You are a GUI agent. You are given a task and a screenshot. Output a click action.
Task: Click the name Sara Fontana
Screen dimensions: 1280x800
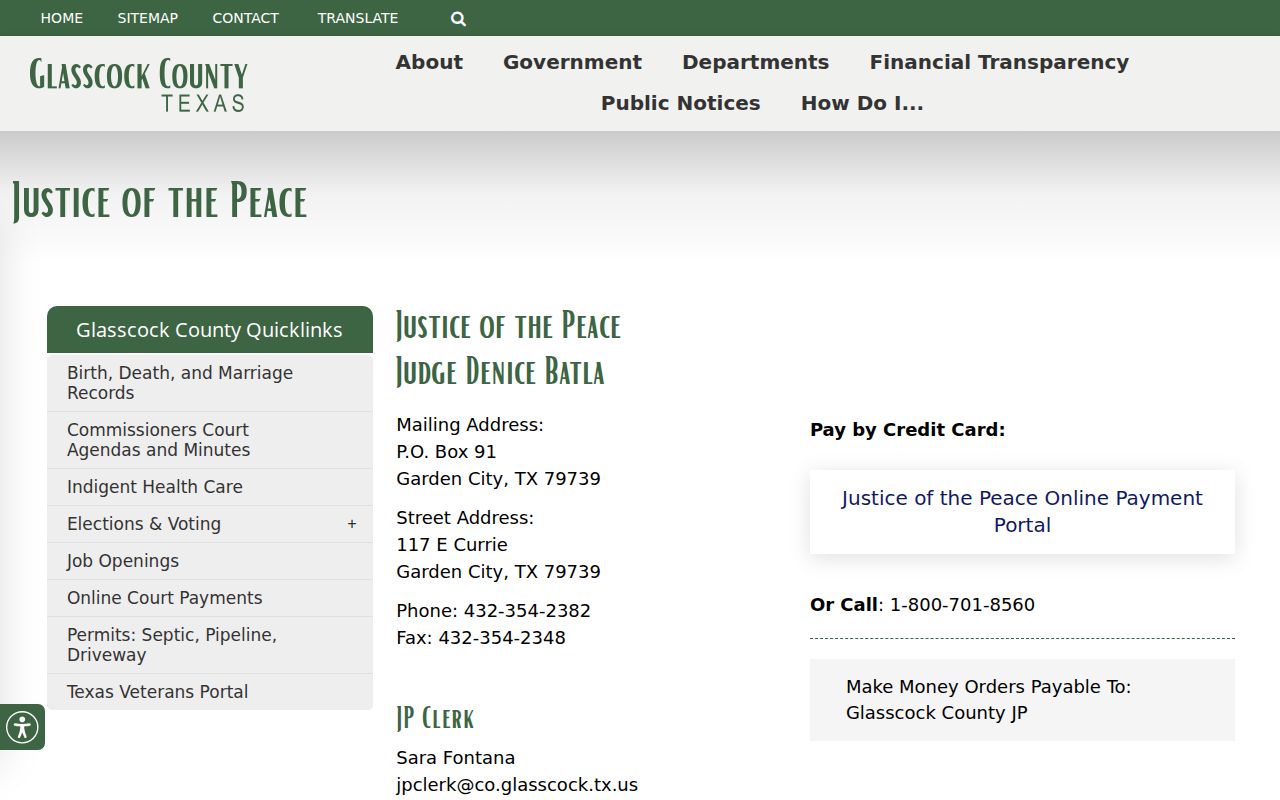tap(456, 758)
